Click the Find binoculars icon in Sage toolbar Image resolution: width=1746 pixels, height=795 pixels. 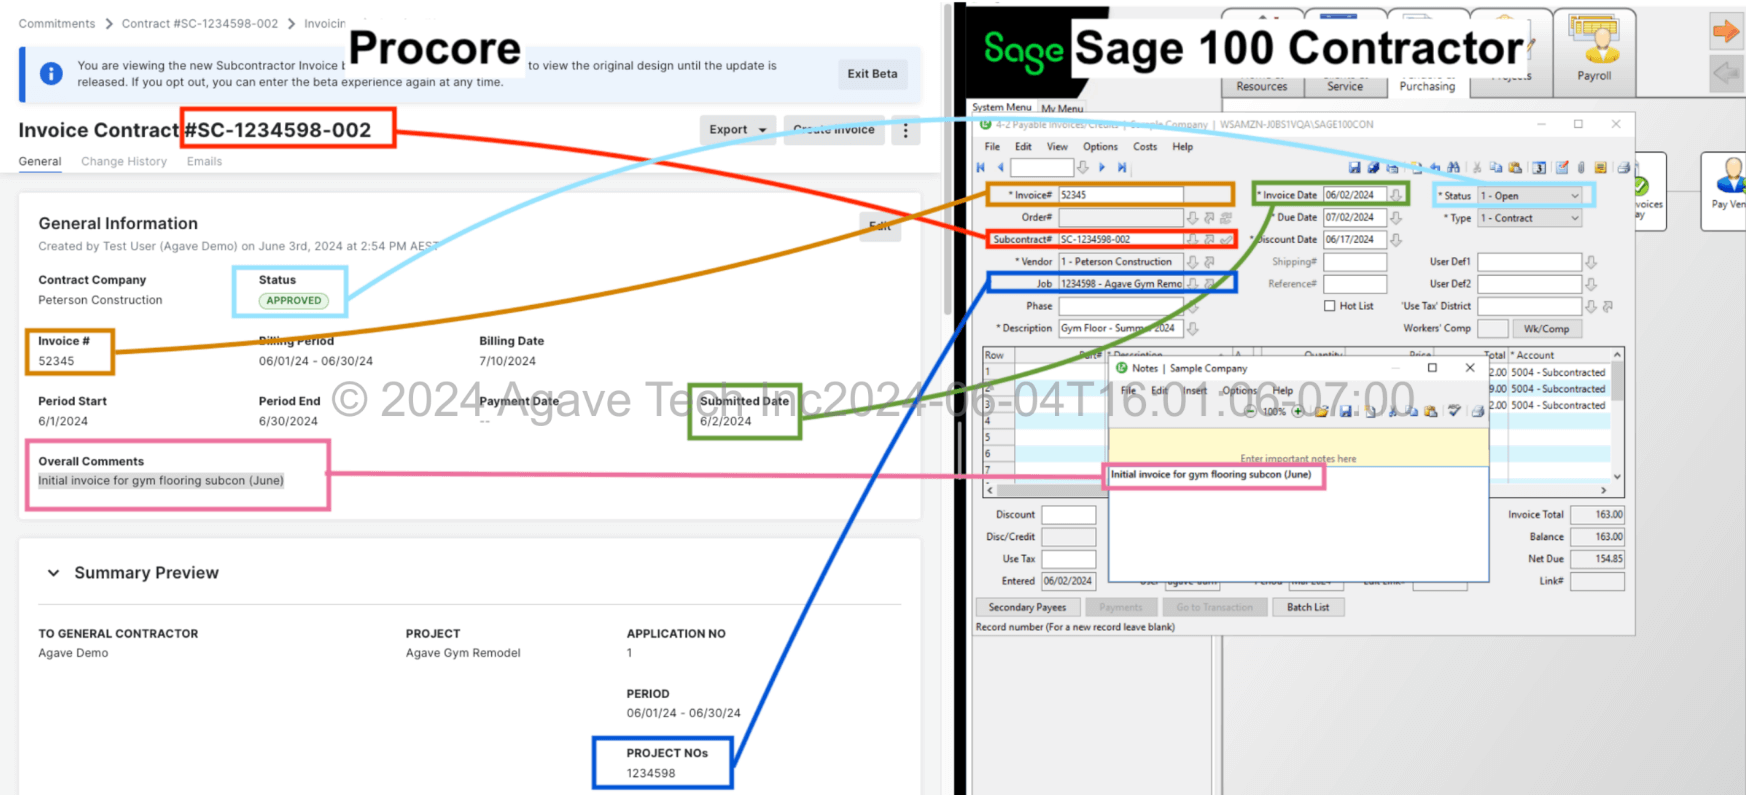(x=1453, y=168)
